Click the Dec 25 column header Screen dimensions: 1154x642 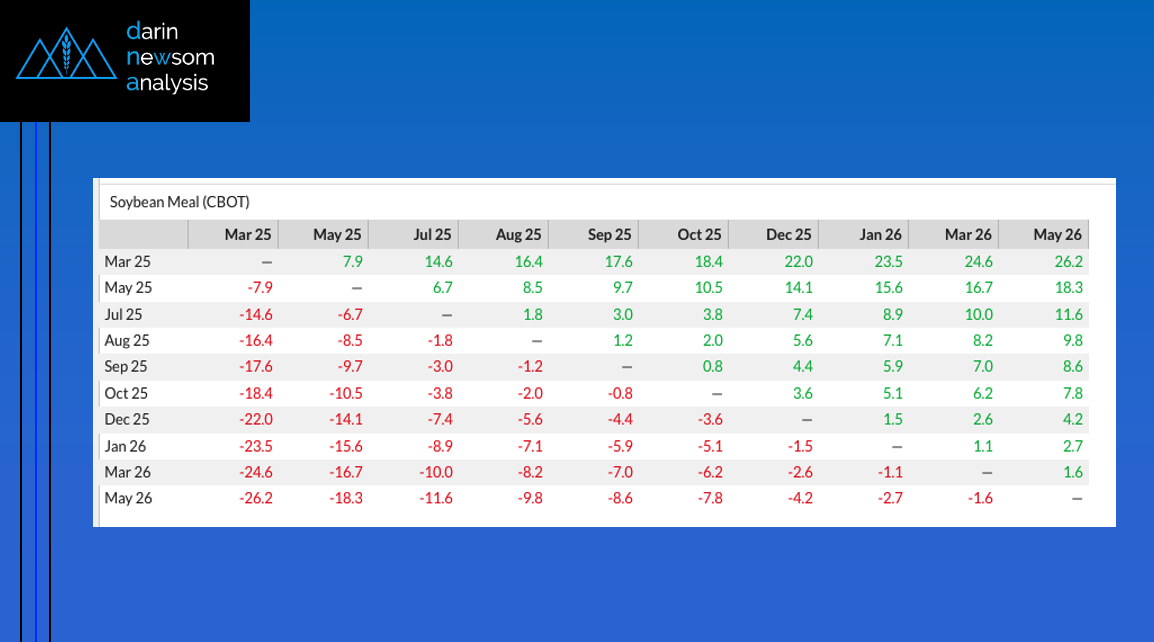pyautogui.click(x=788, y=235)
